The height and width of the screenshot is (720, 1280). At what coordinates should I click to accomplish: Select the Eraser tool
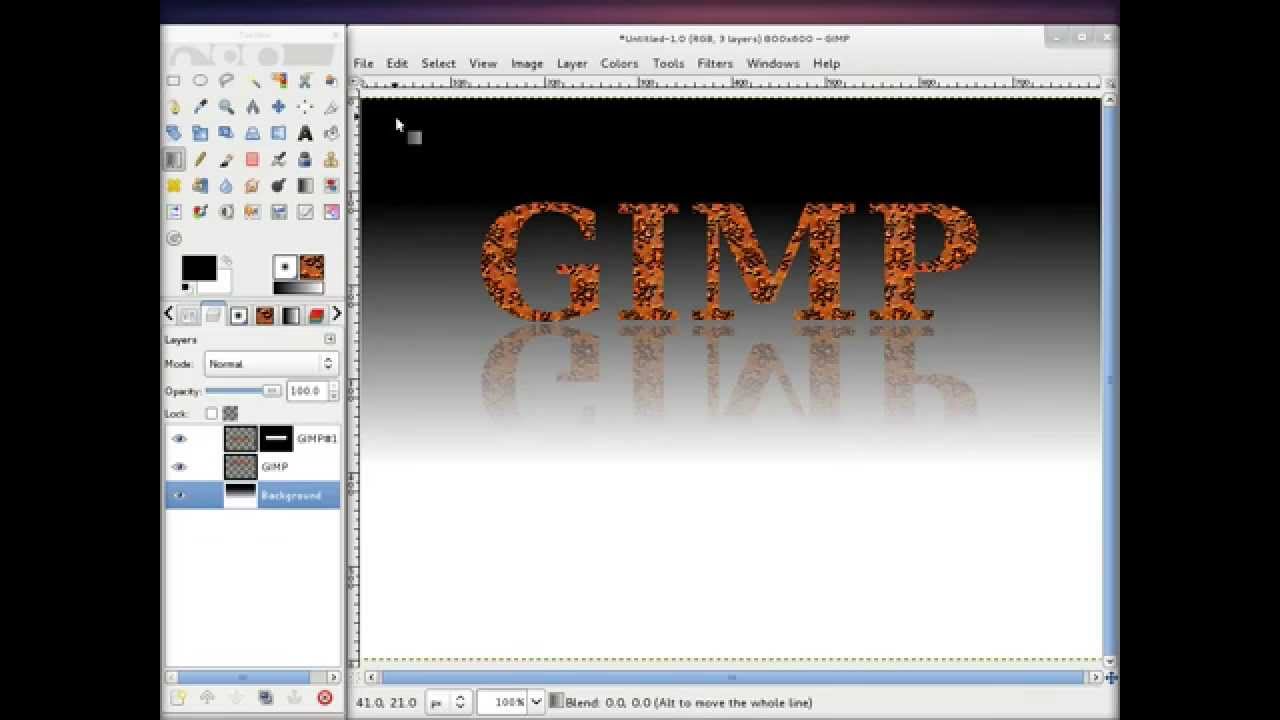252,159
